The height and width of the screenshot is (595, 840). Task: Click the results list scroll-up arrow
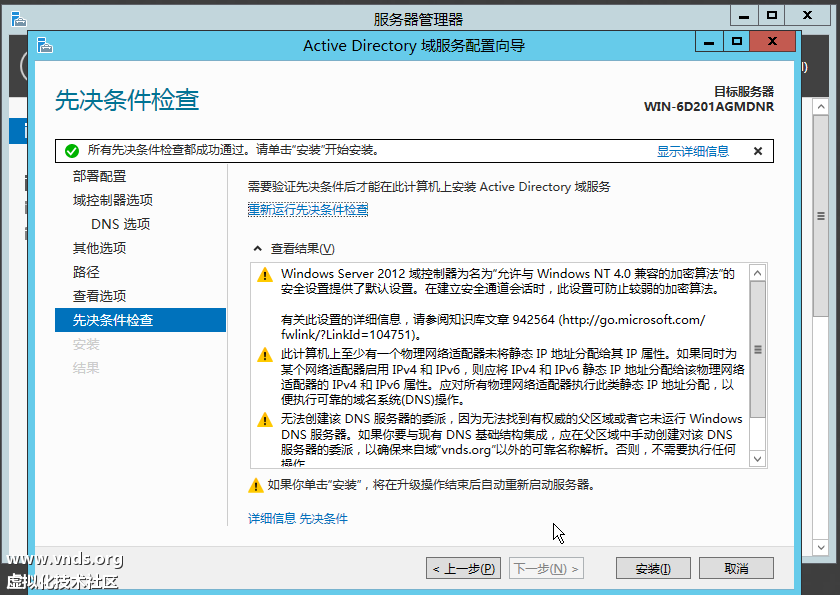[x=757, y=273]
